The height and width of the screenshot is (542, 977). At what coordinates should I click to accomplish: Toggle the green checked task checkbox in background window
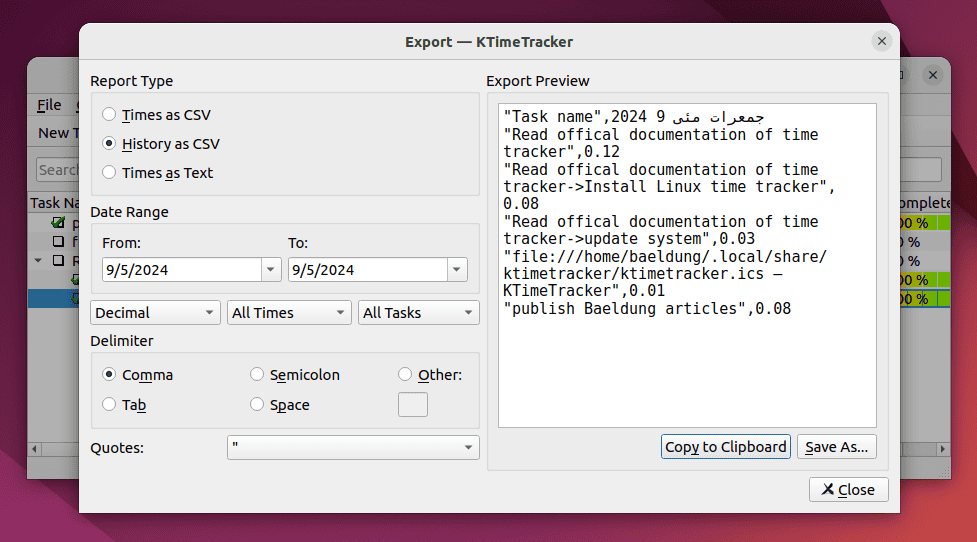[x=59, y=222]
